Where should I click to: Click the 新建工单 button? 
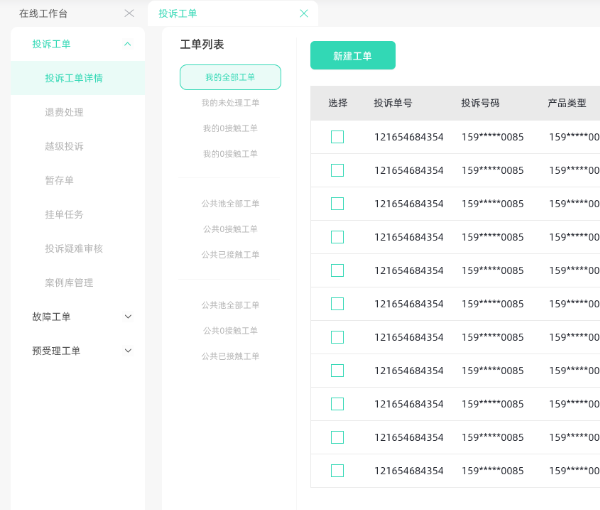point(352,56)
